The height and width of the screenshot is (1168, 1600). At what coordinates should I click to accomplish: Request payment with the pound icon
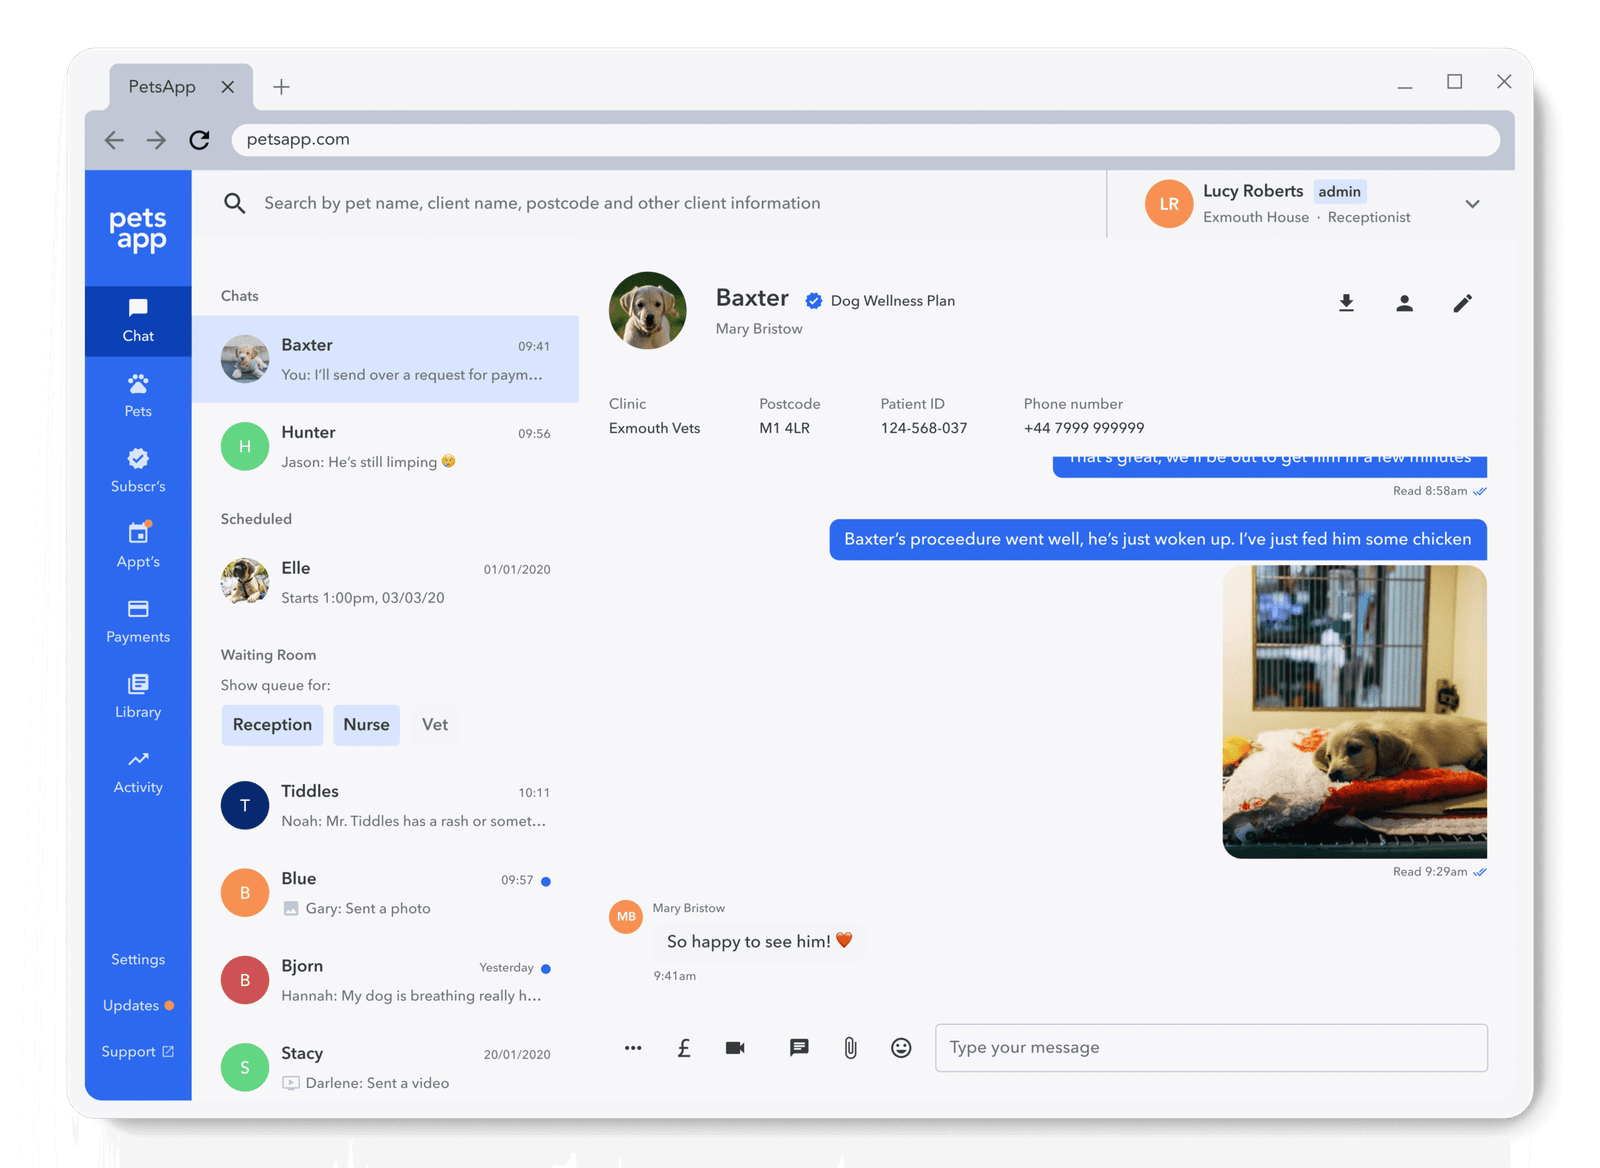coord(684,1048)
